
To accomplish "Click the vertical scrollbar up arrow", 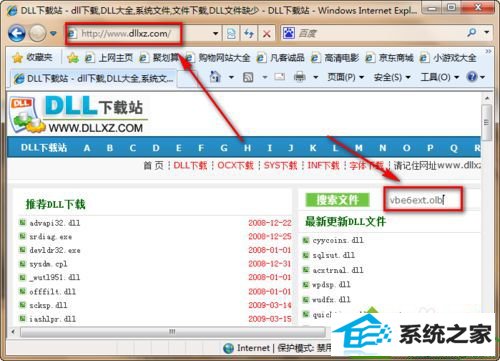I will pos(487,98).
